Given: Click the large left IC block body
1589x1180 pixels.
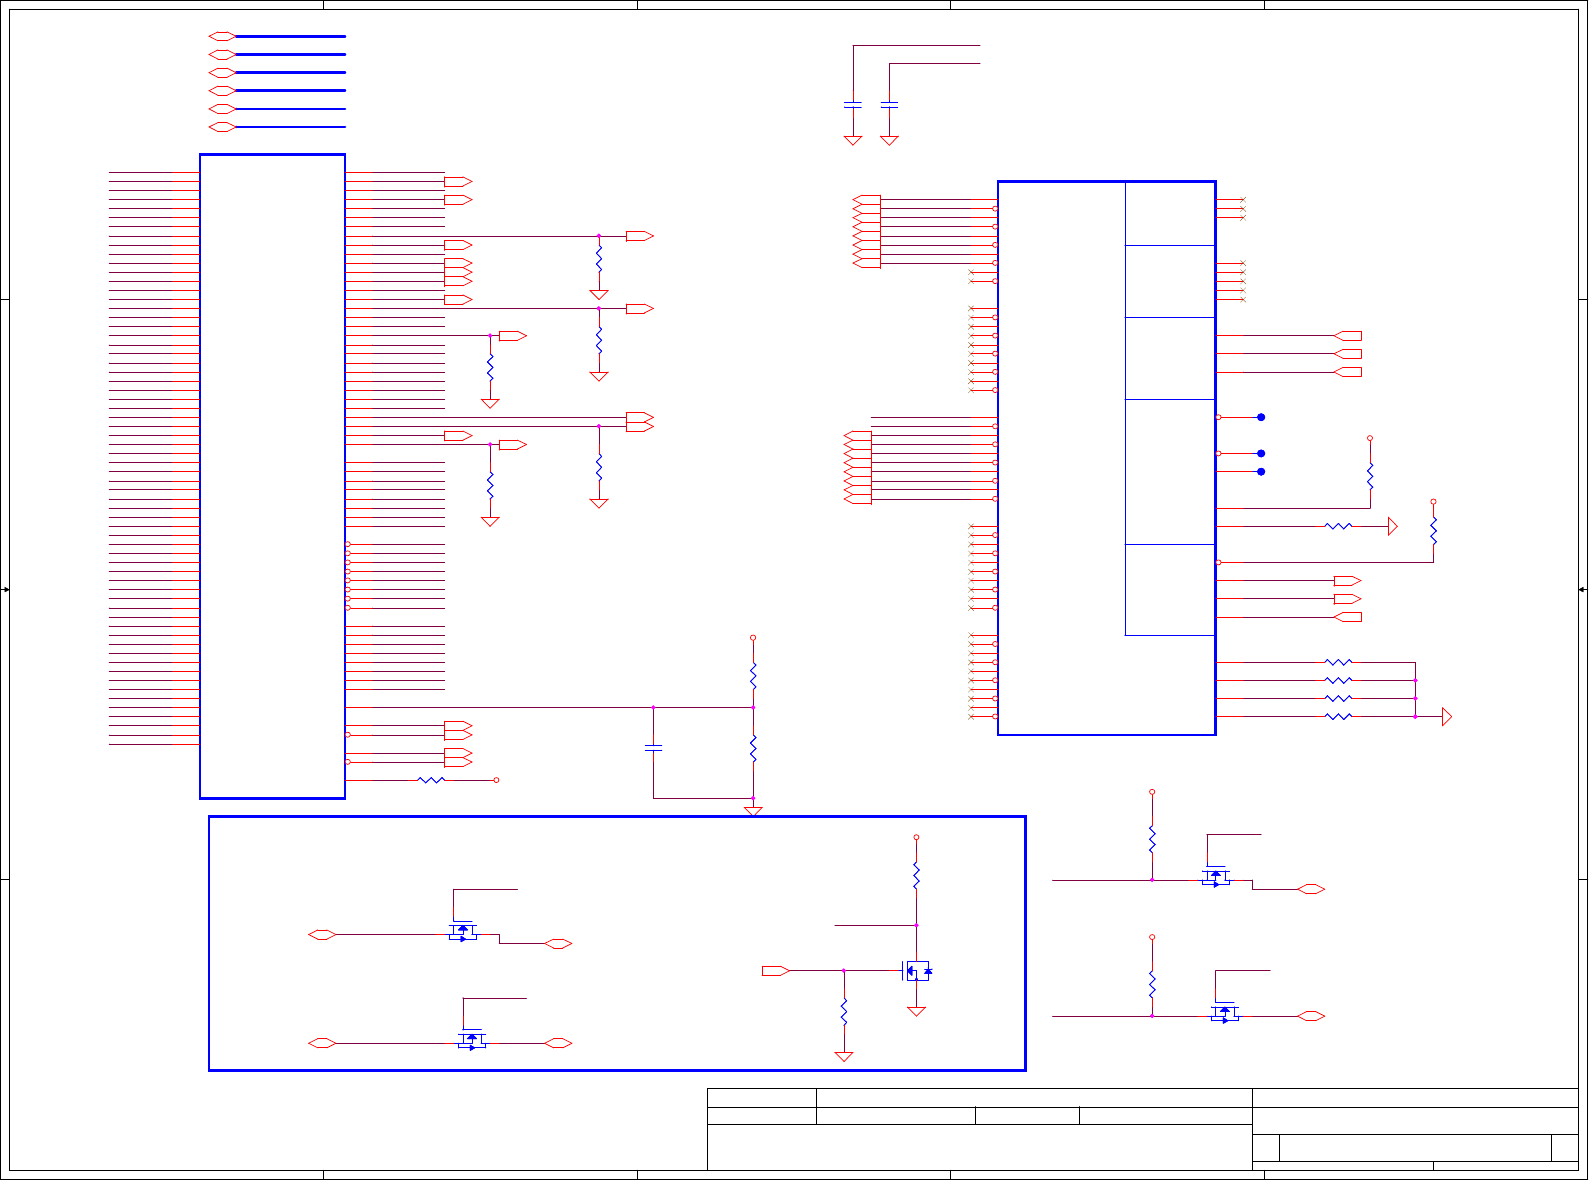Looking at the screenshot, I should pyautogui.click(x=272, y=476).
